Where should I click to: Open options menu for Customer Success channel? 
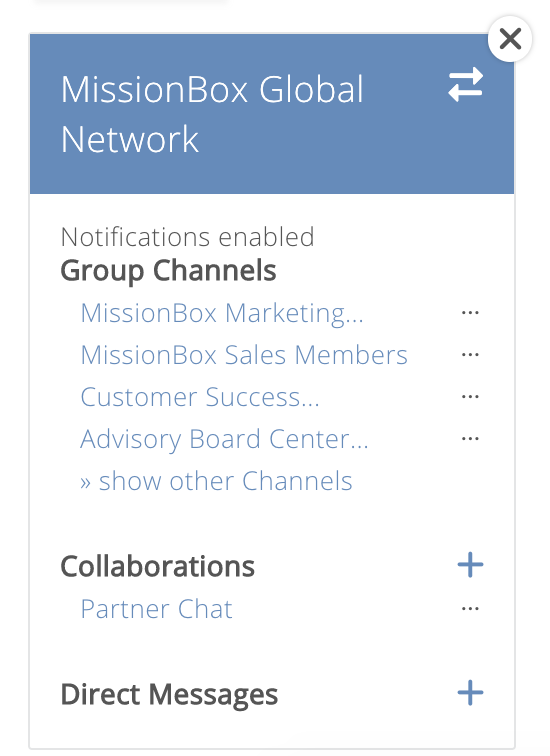coord(470,397)
